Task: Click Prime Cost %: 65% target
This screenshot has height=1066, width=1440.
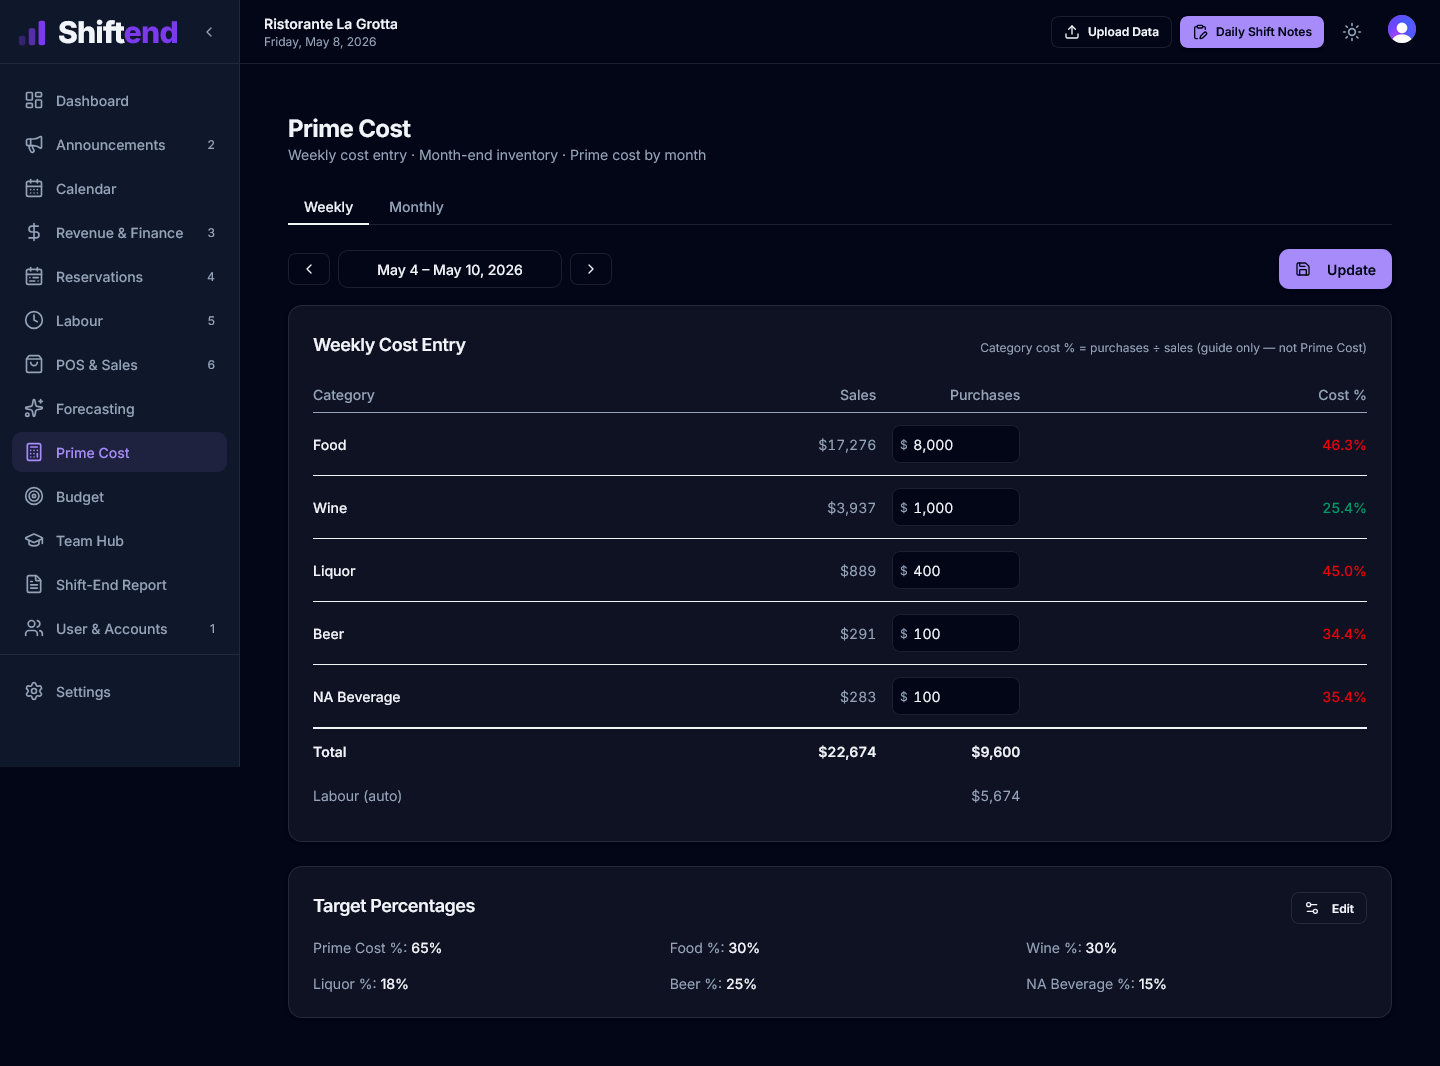Action: click(x=377, y=948)
